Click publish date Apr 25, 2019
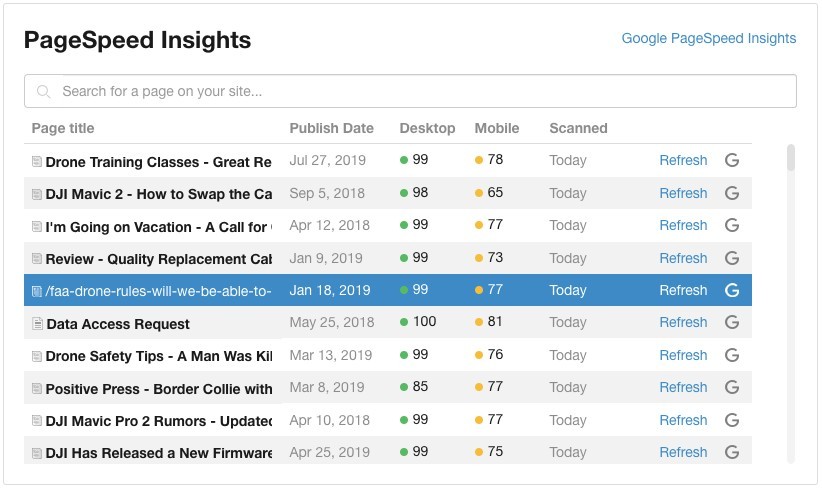 330,452
